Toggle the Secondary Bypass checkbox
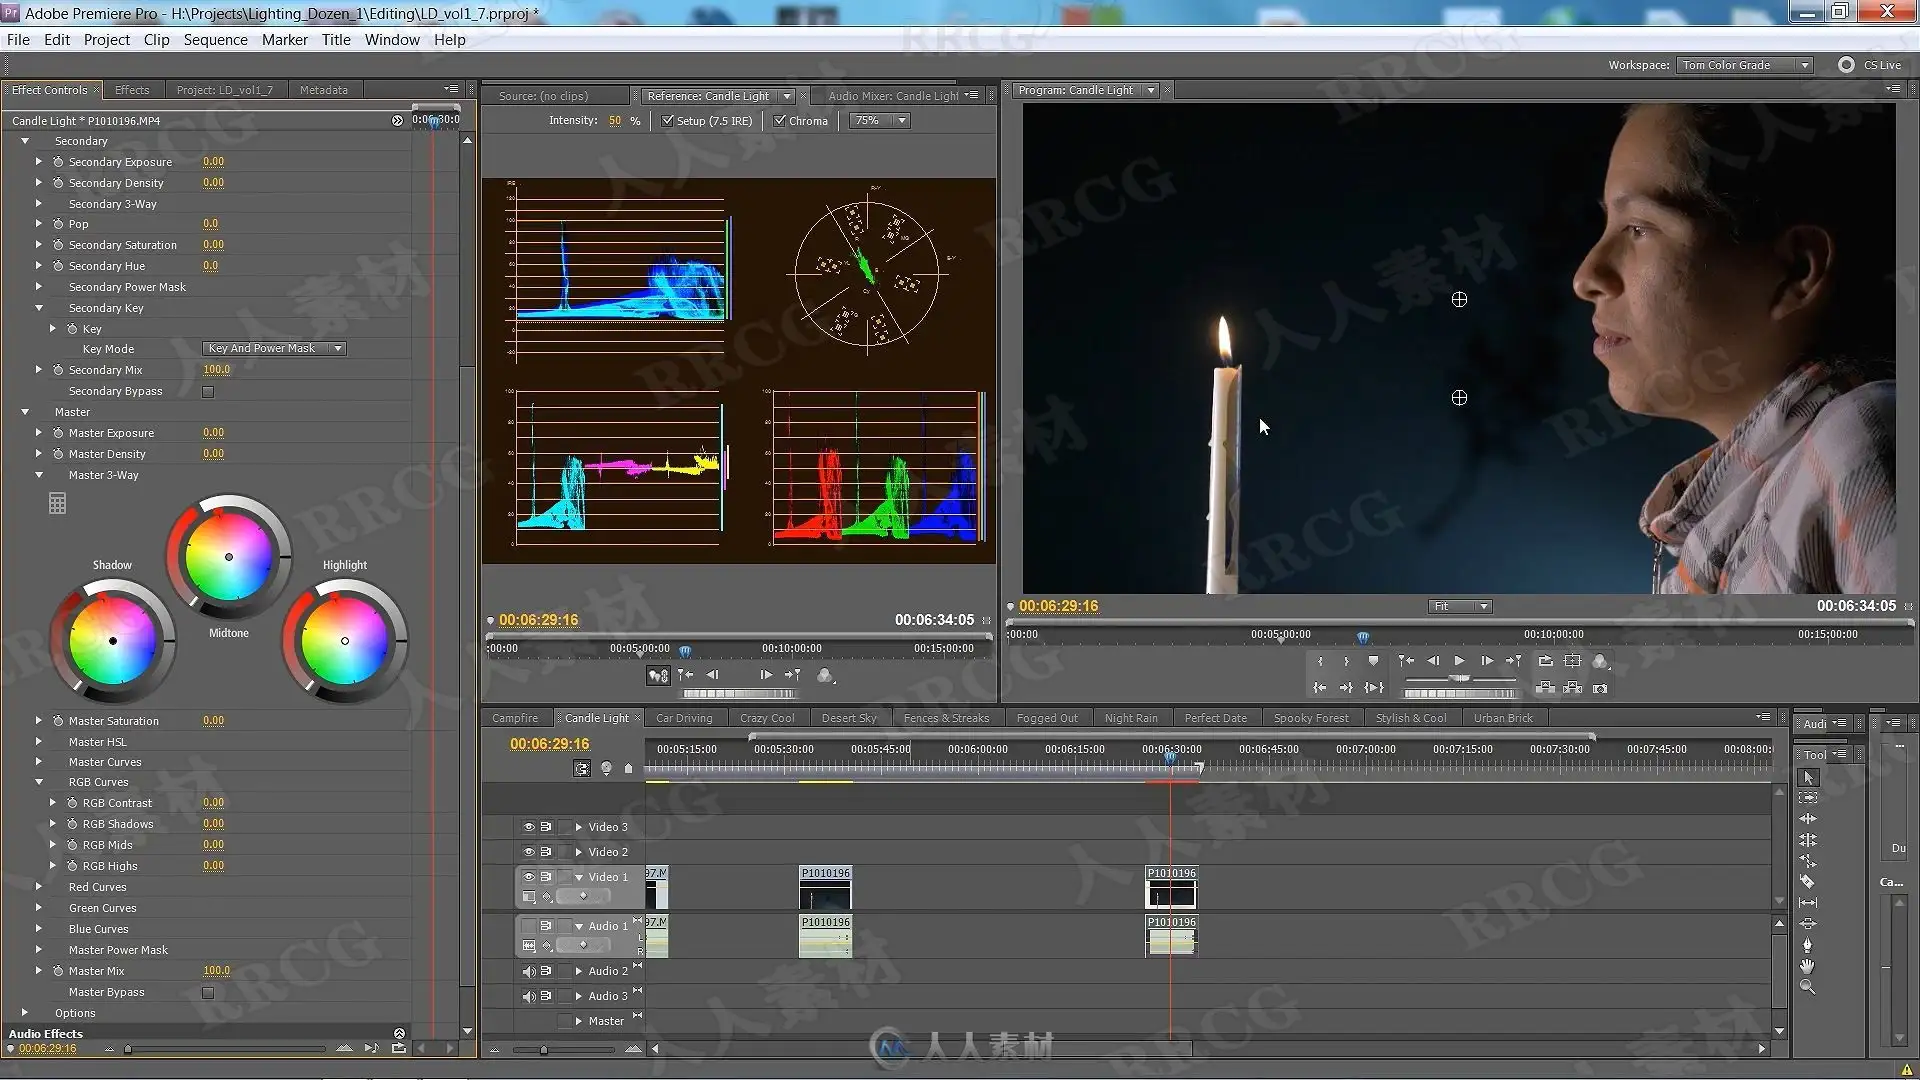This screenshot has height=1080, width=1920. click(x=208, y=392)
